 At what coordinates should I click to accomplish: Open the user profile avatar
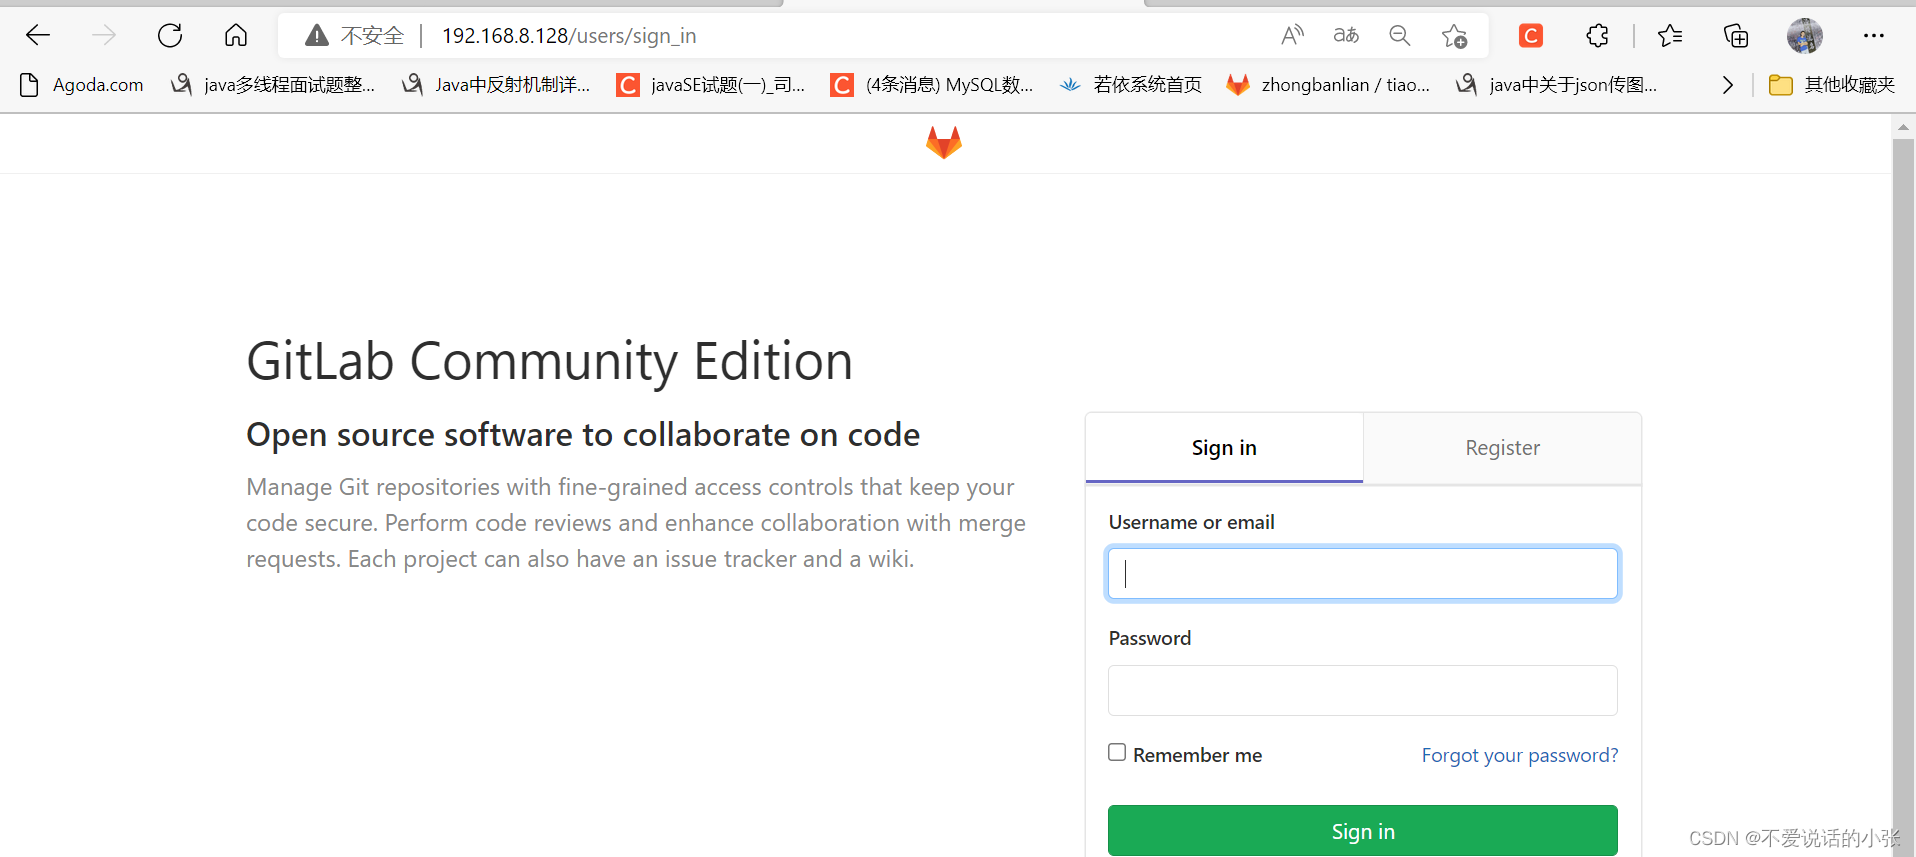[1805, 36]
